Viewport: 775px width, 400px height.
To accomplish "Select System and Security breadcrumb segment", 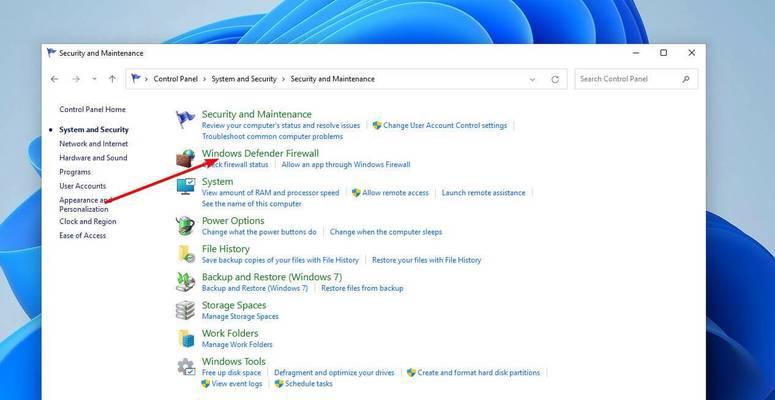I will pos(244,79).
